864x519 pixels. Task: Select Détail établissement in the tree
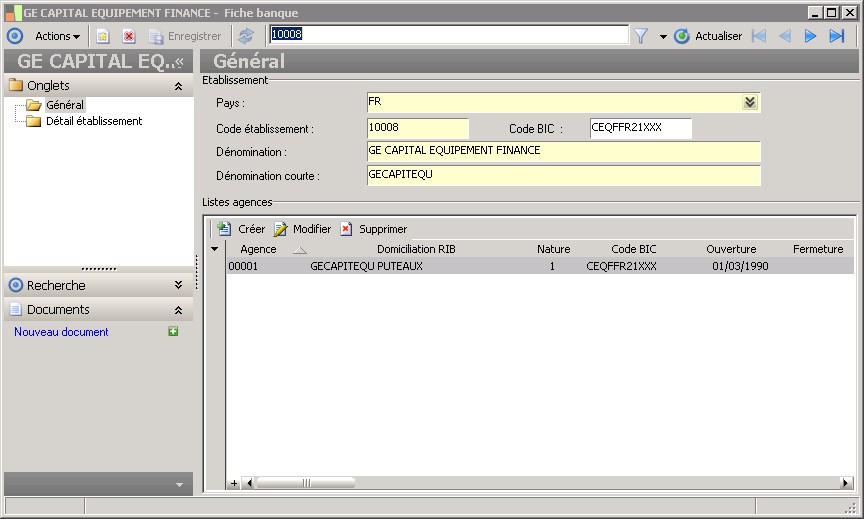[x=94, y=121]
